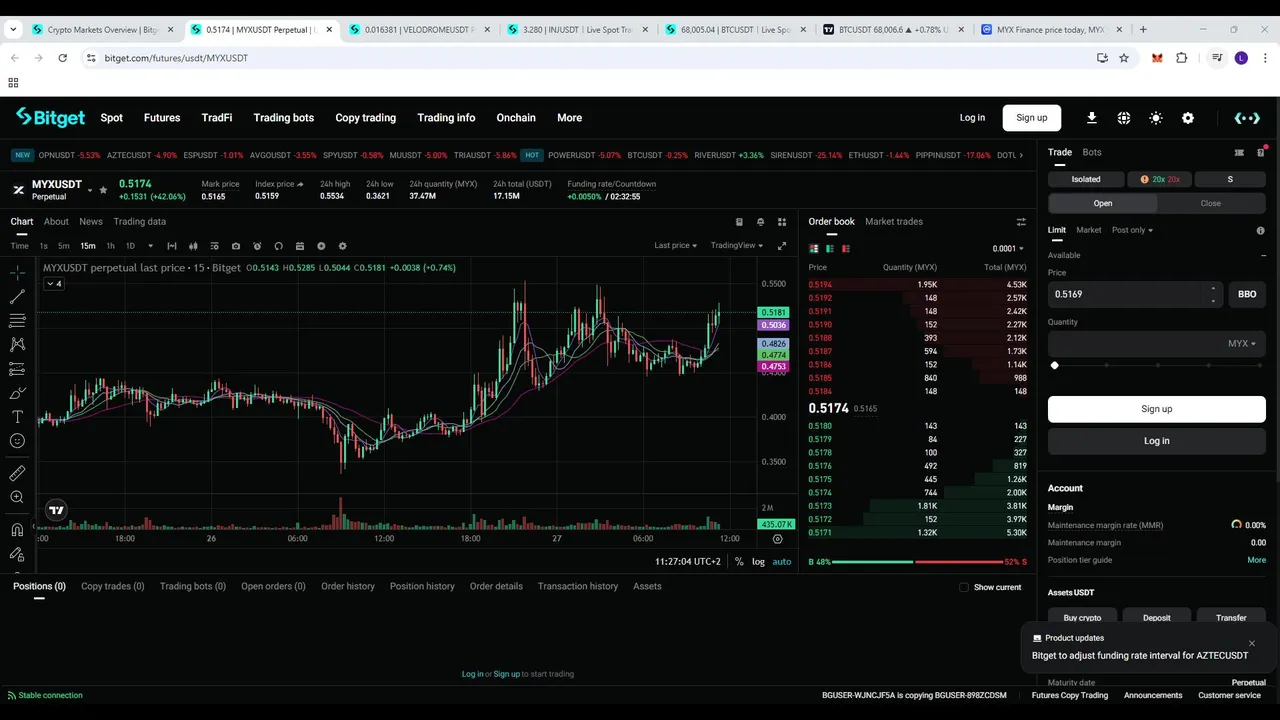
Task: Enable magnet mode for drawings
Action: (x=17, y=530)
